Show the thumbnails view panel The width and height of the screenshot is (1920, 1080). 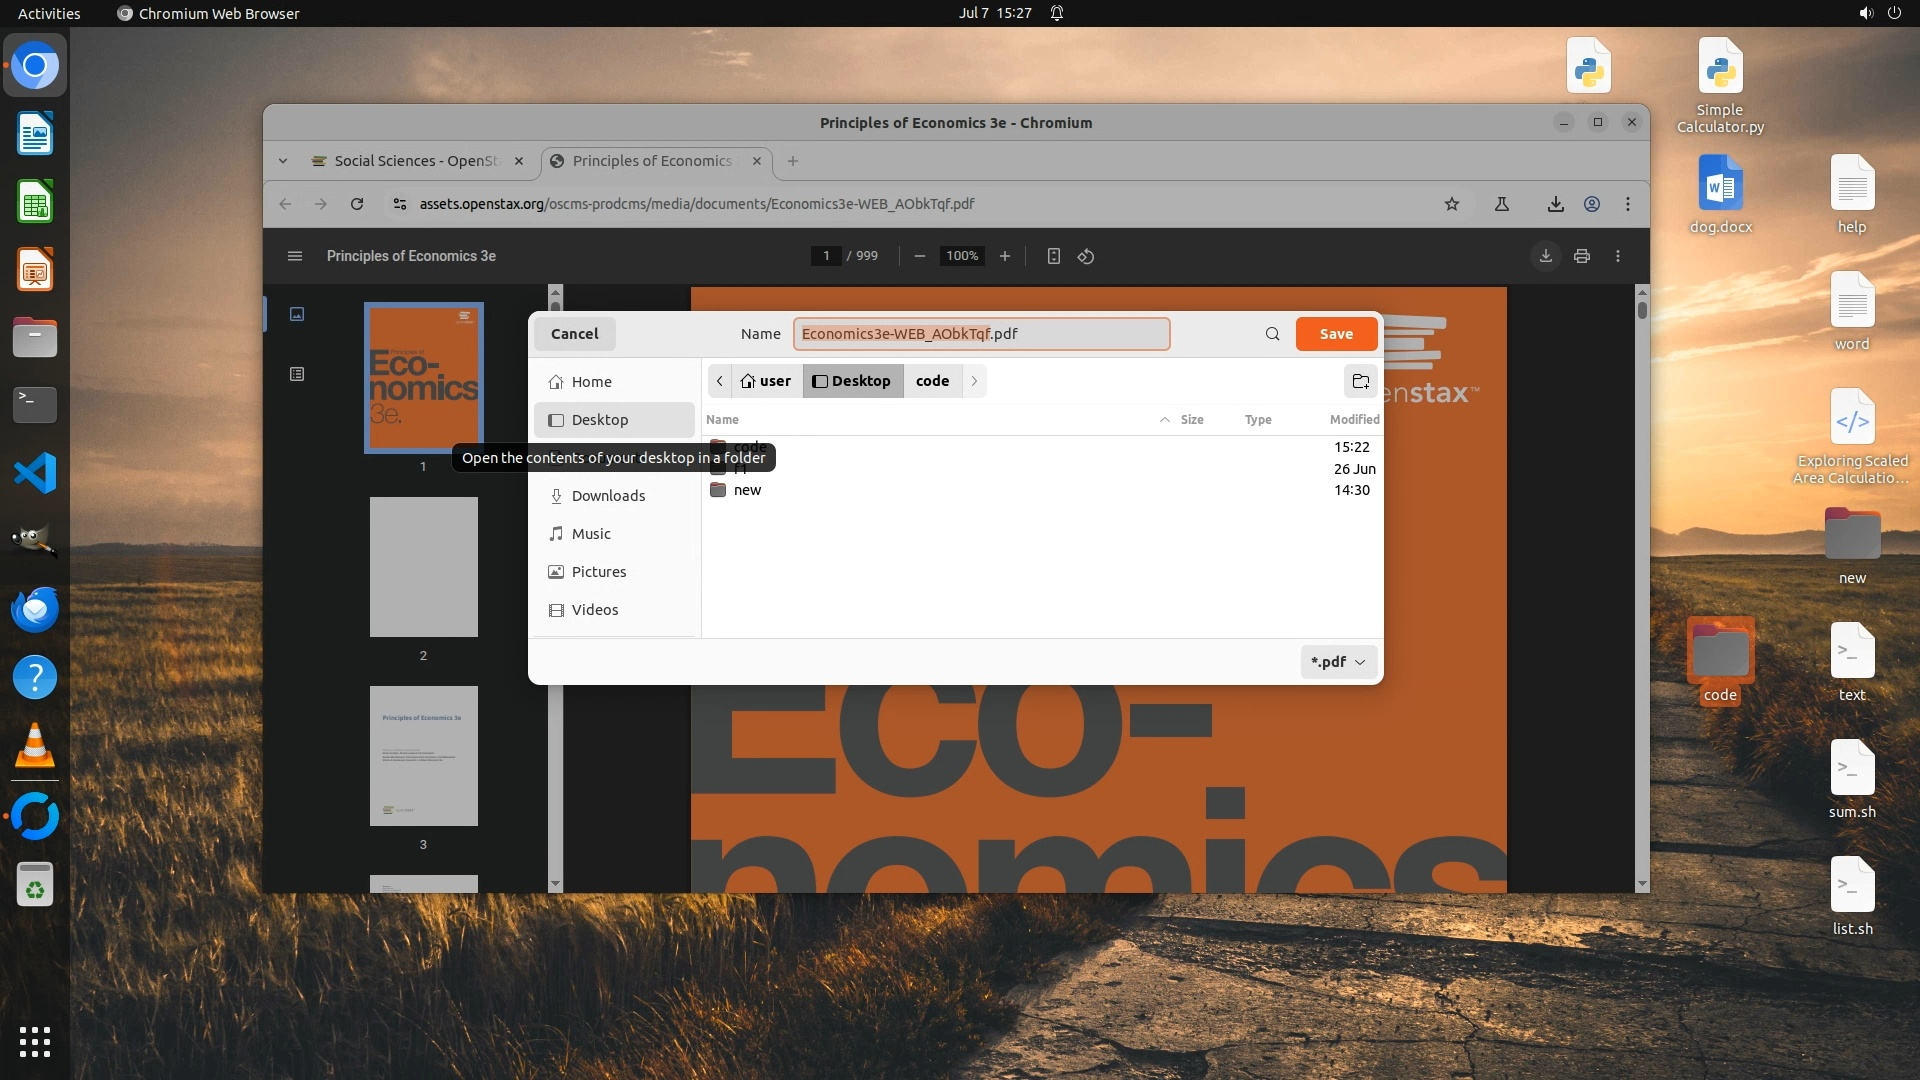(297, 314)
